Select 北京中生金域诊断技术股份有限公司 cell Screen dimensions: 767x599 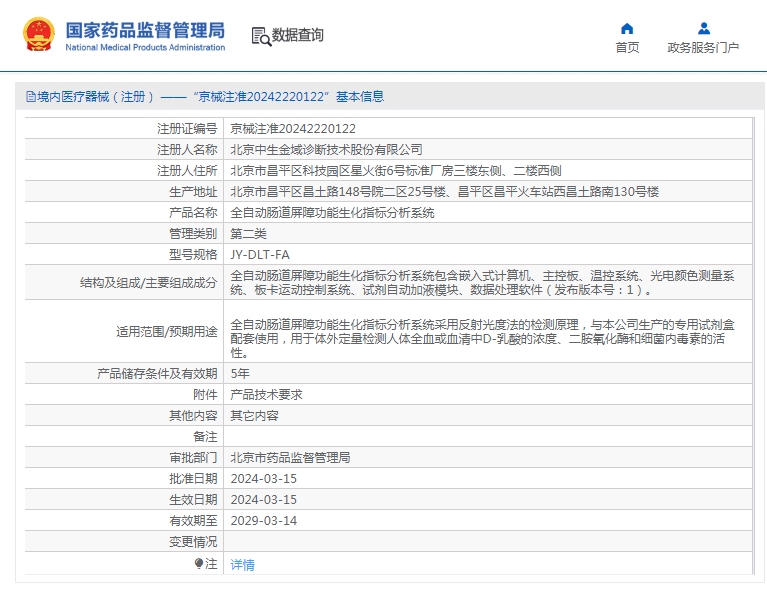pyautogui.click(x=326, y=150)
